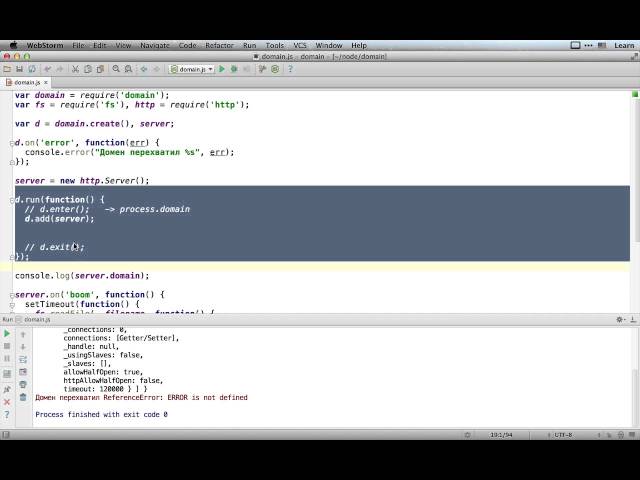Click the Save All floppy icon

point(20,69)
